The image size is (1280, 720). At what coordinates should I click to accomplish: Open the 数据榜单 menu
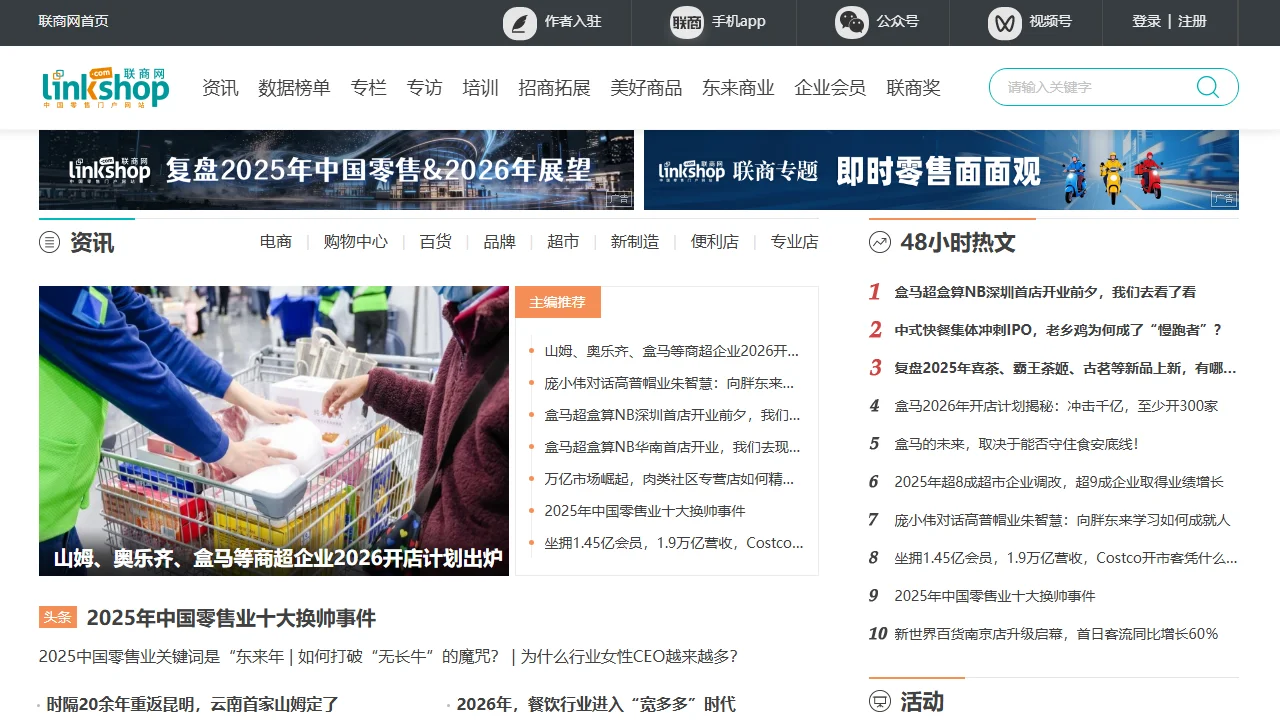(x=294, y=88)
